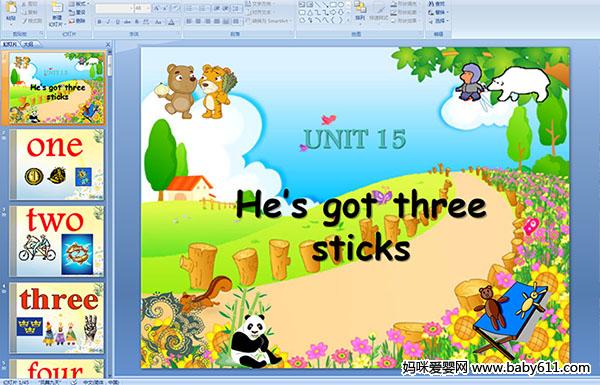
Task: Close the slide thumbnail pane with X
Action: coord(108,44)
